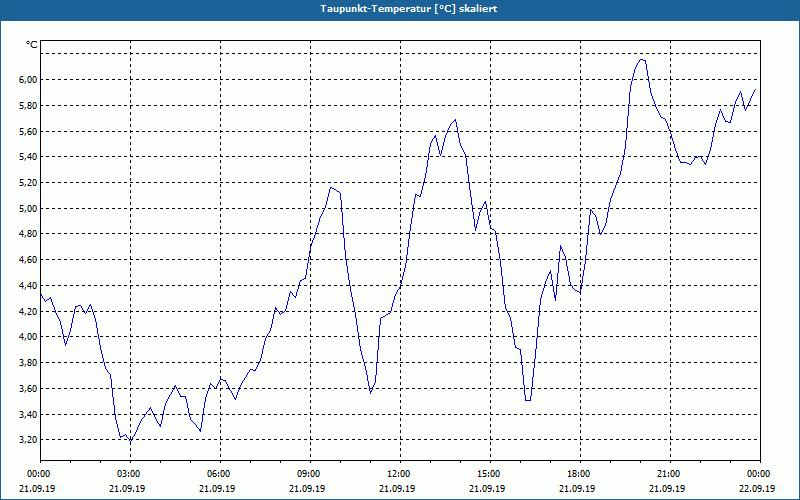800x500 pixels.
Task: Click the 4,20 y-axis label
Action: 29,311
